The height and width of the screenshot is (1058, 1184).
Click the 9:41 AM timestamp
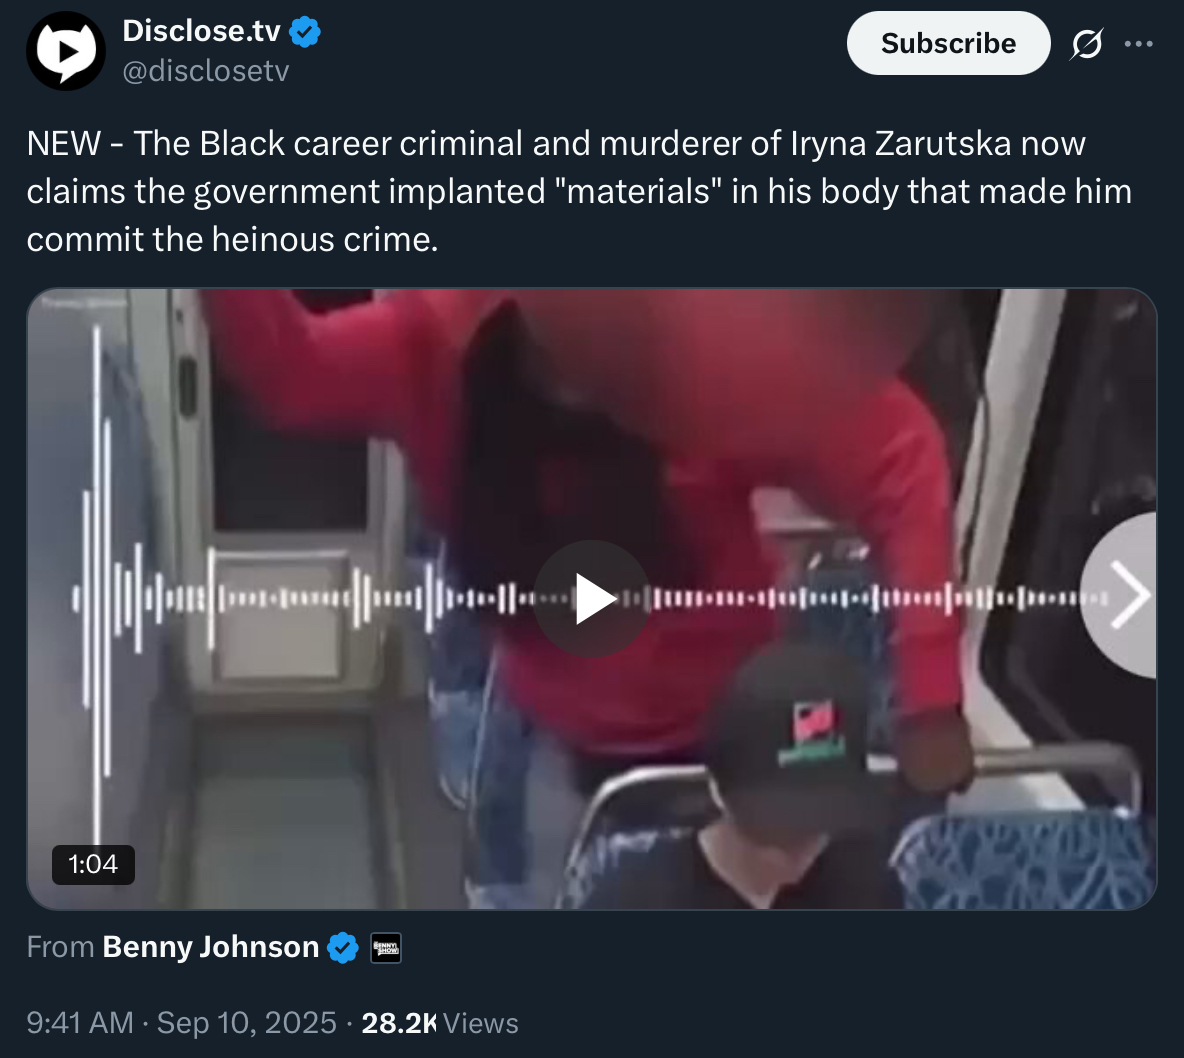(x=79, y=1023)
